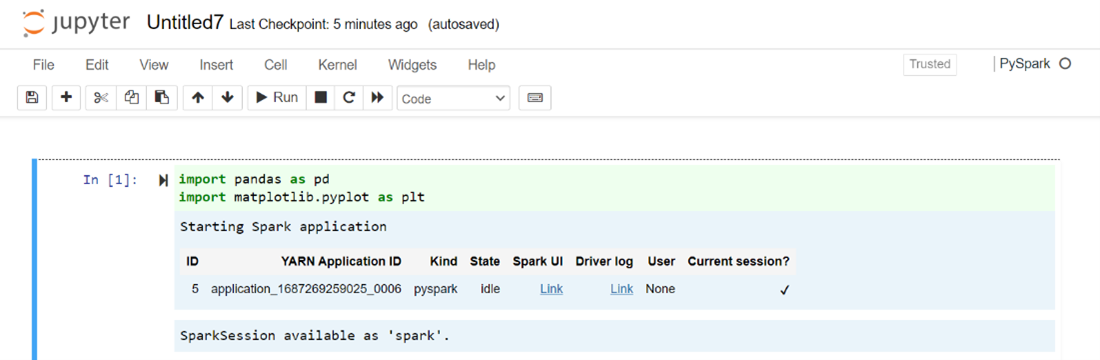Run this cell using the In [1] arrow

(163, 180)
